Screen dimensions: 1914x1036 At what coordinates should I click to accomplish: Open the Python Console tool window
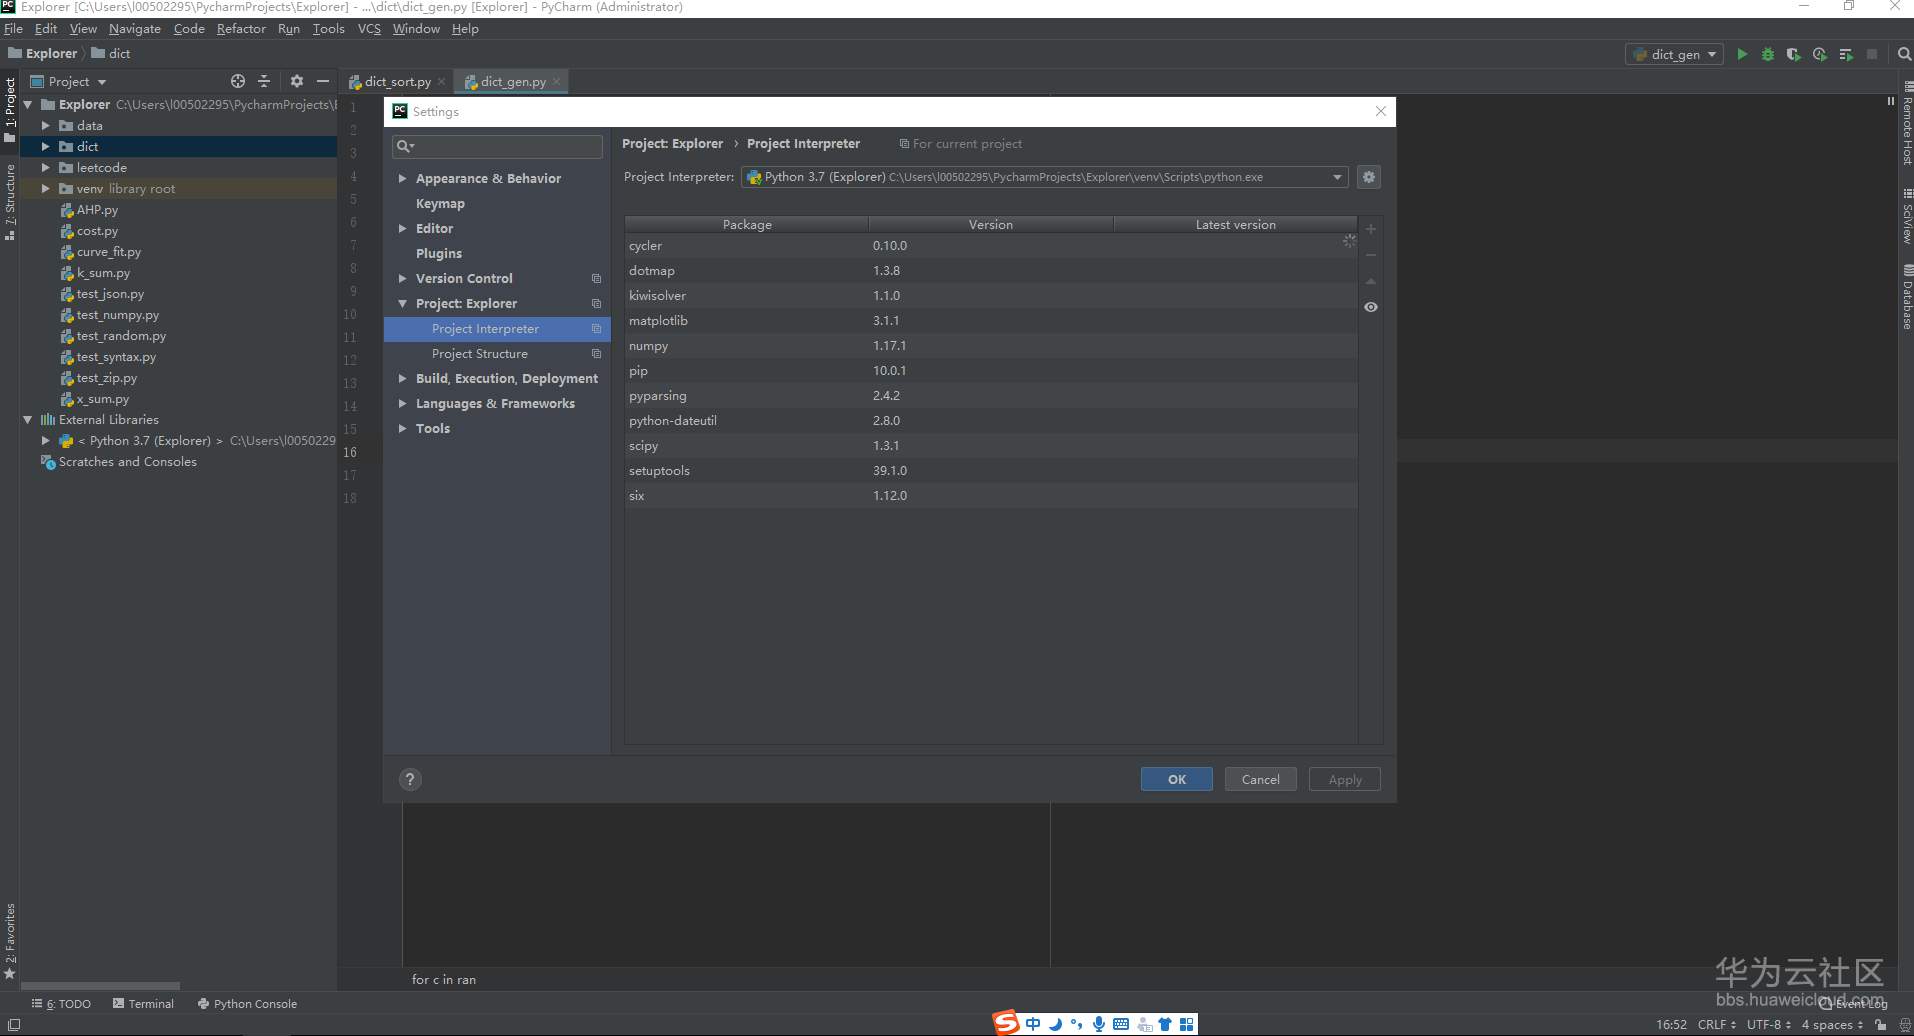tap(247, 1004)
